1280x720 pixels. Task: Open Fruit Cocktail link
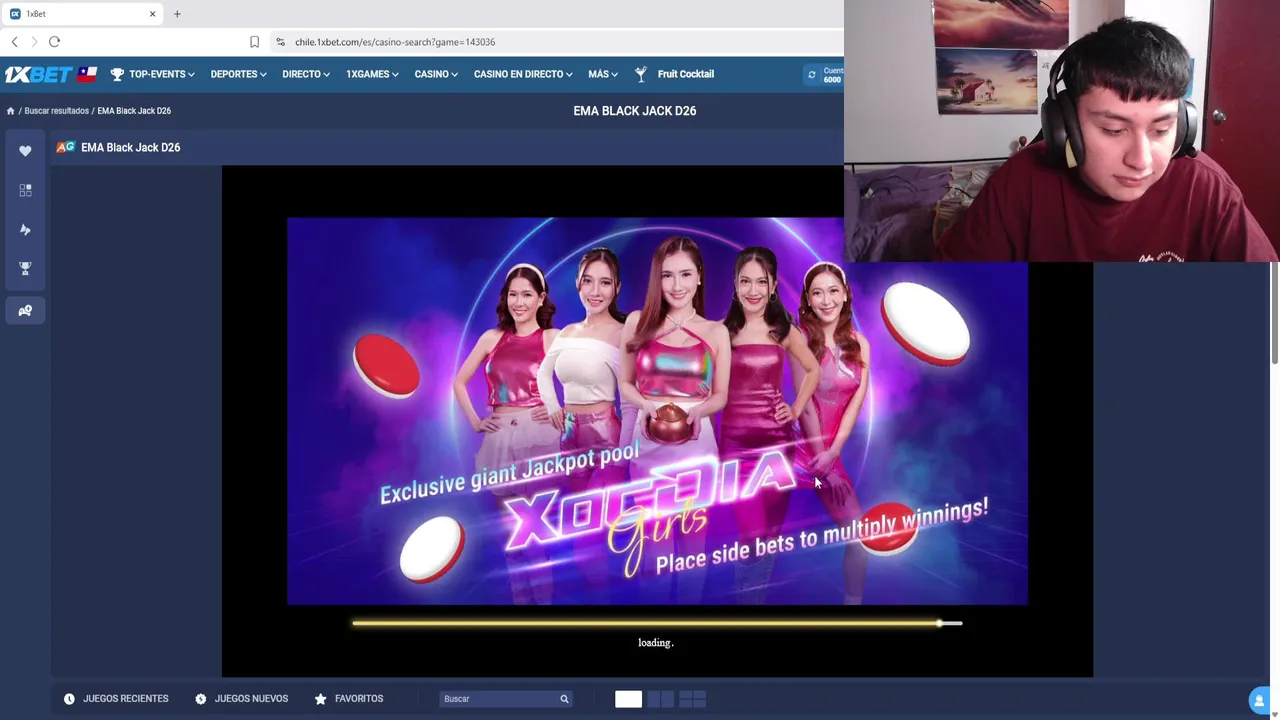(686, 74)
